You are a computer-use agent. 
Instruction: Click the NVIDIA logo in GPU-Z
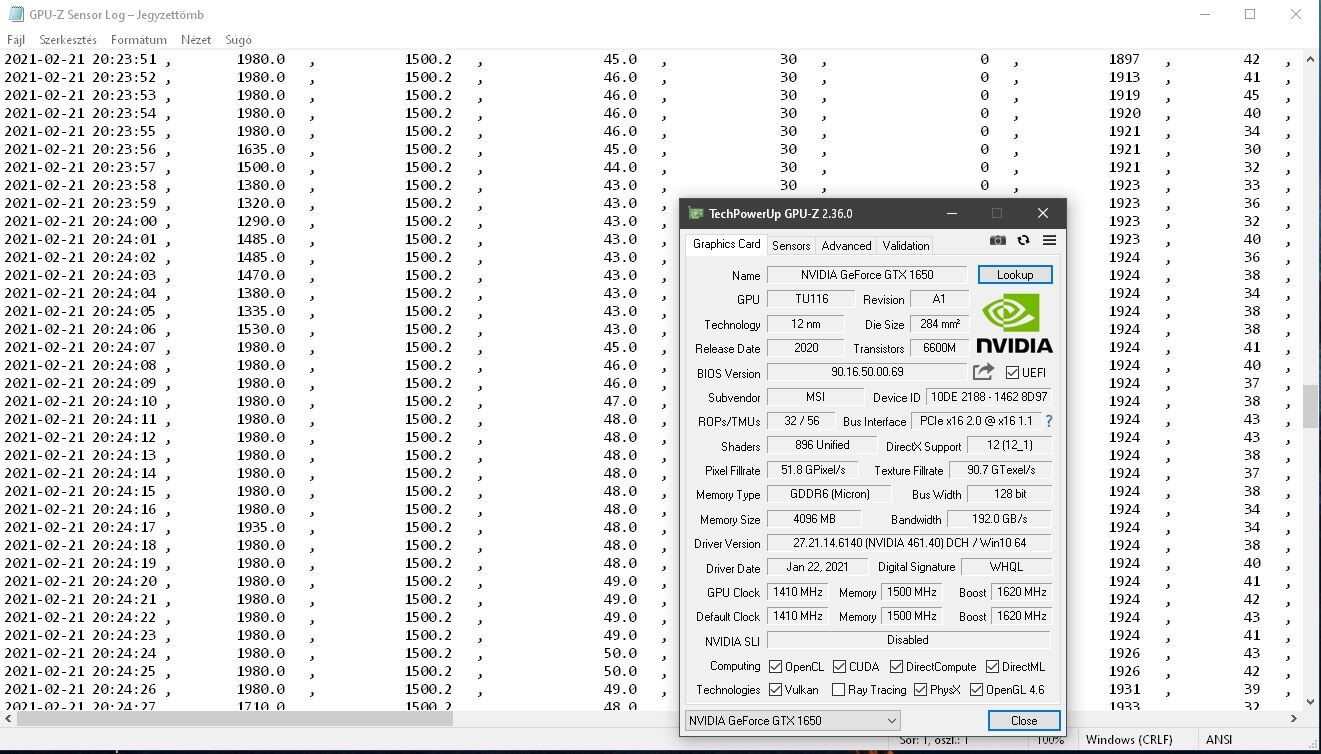click(1014, 323)
